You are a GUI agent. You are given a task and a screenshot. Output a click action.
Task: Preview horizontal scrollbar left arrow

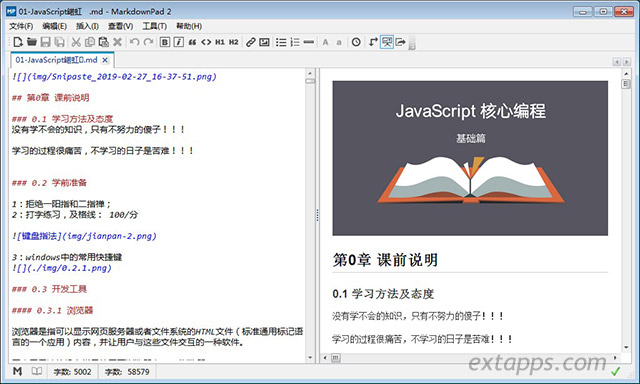325,358
